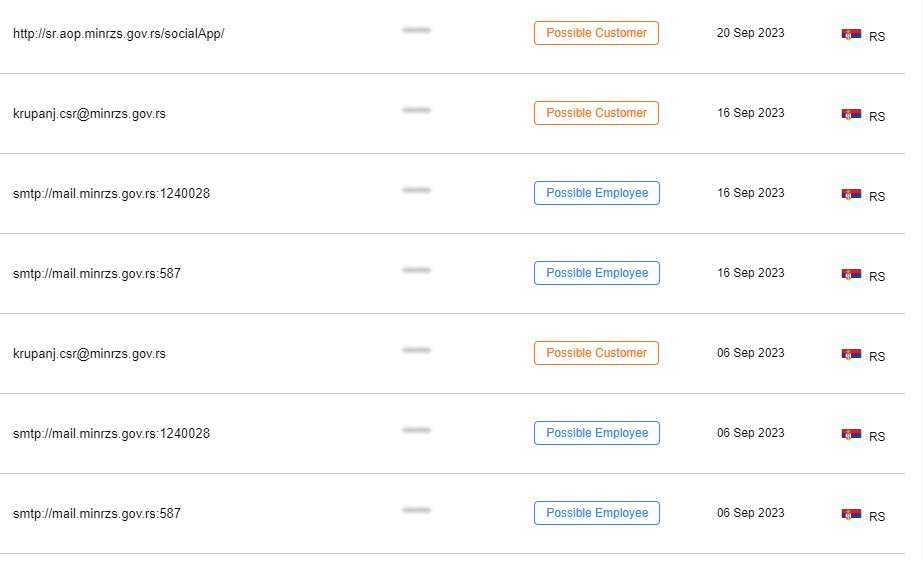Select Possible Customer tag dated 20 Sep 2023
This screenshot has width=923, height=561.
click(596, 33)
